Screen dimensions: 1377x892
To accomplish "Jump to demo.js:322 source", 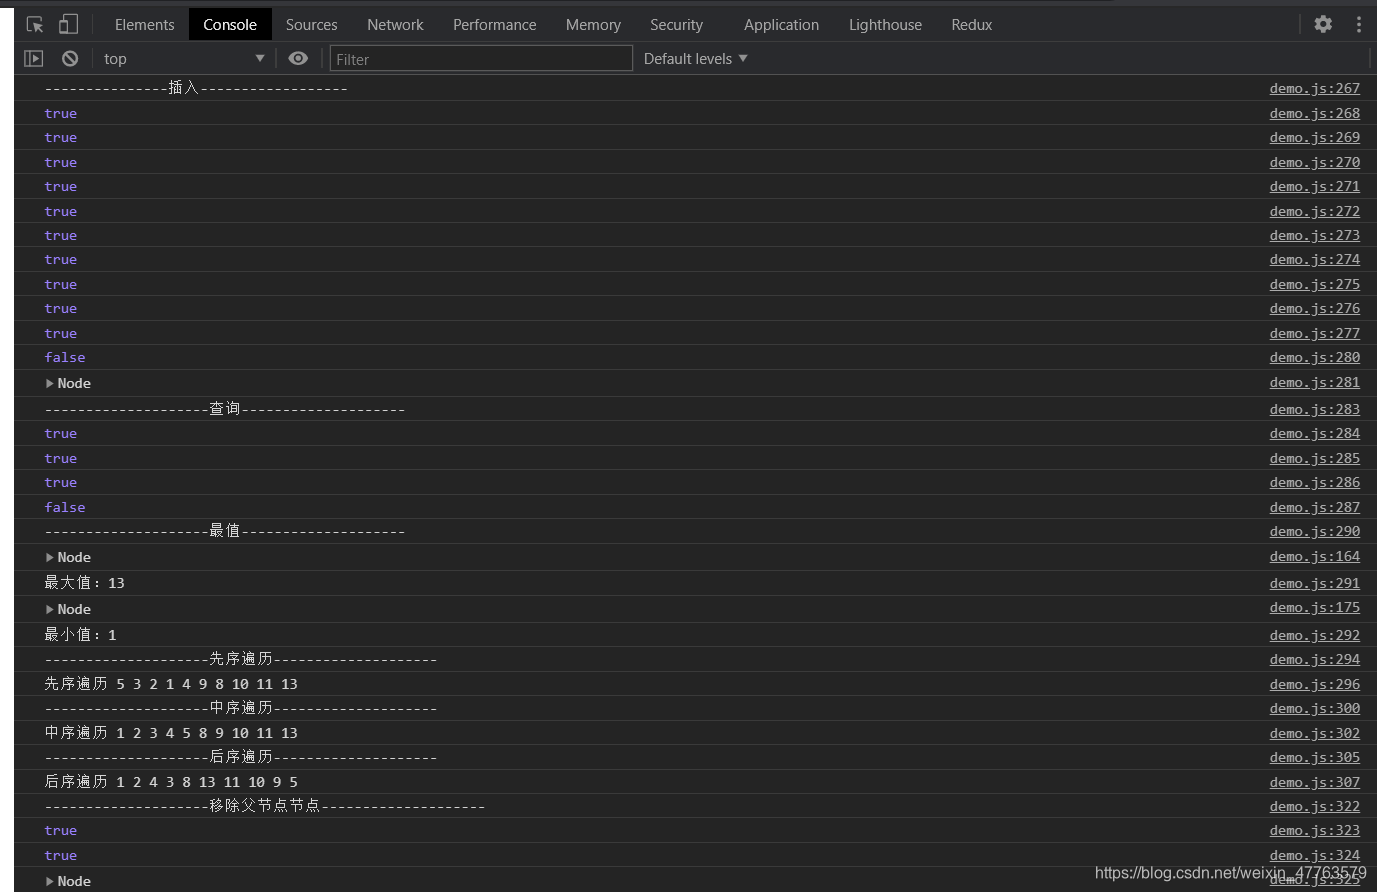I will point(1314,806).
